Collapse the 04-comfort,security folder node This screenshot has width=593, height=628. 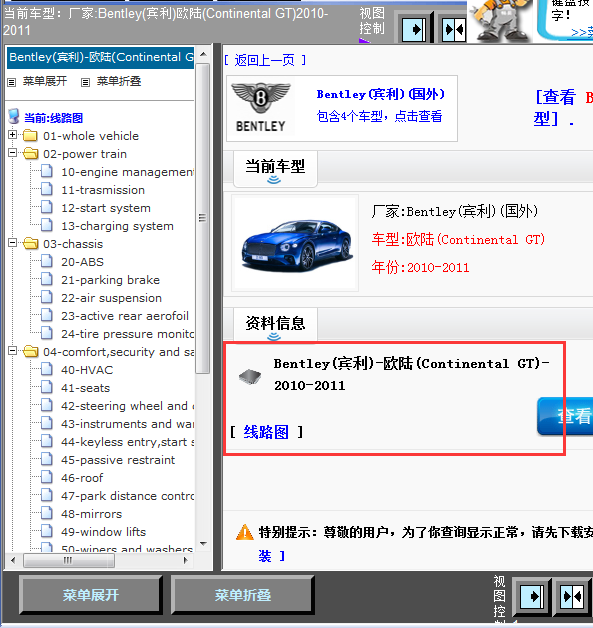[12, 351]
